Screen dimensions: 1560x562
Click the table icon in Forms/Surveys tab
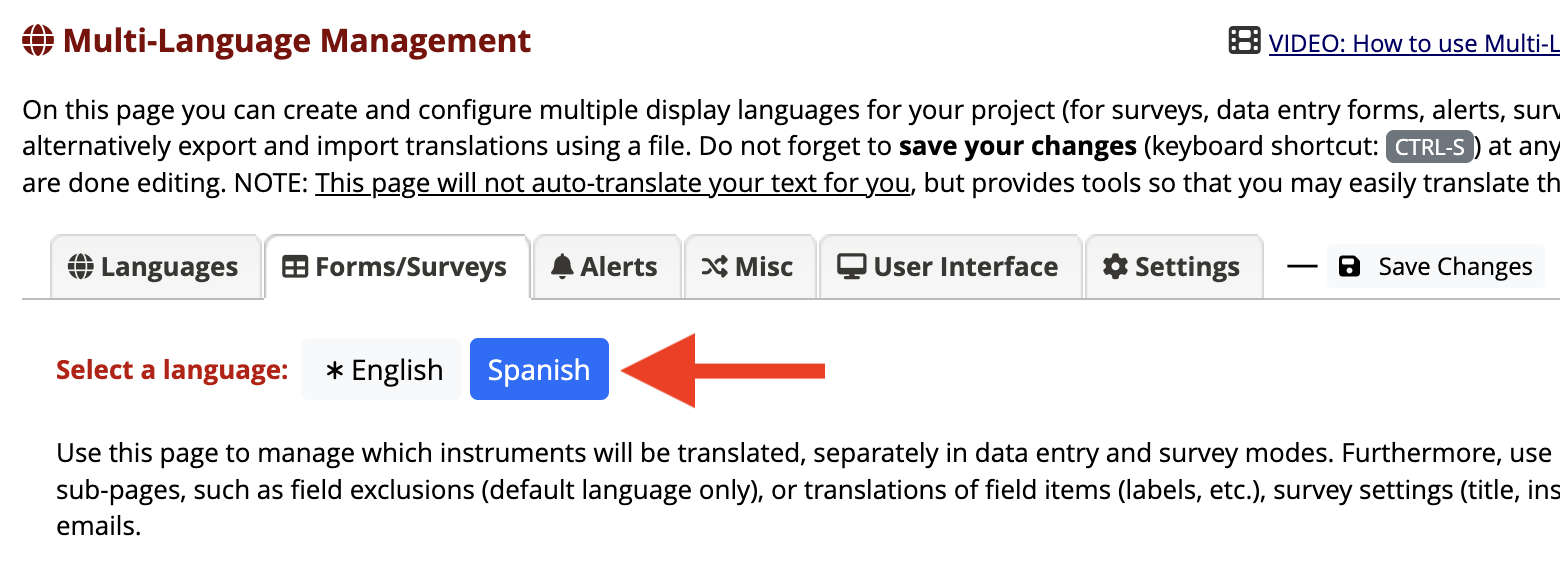295,267
